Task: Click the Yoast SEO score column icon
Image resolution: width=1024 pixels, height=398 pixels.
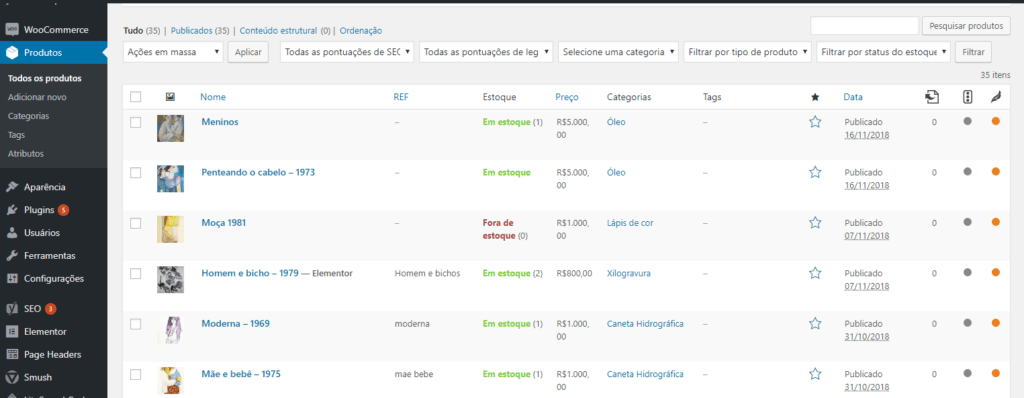Action: (x=967, y=97)
